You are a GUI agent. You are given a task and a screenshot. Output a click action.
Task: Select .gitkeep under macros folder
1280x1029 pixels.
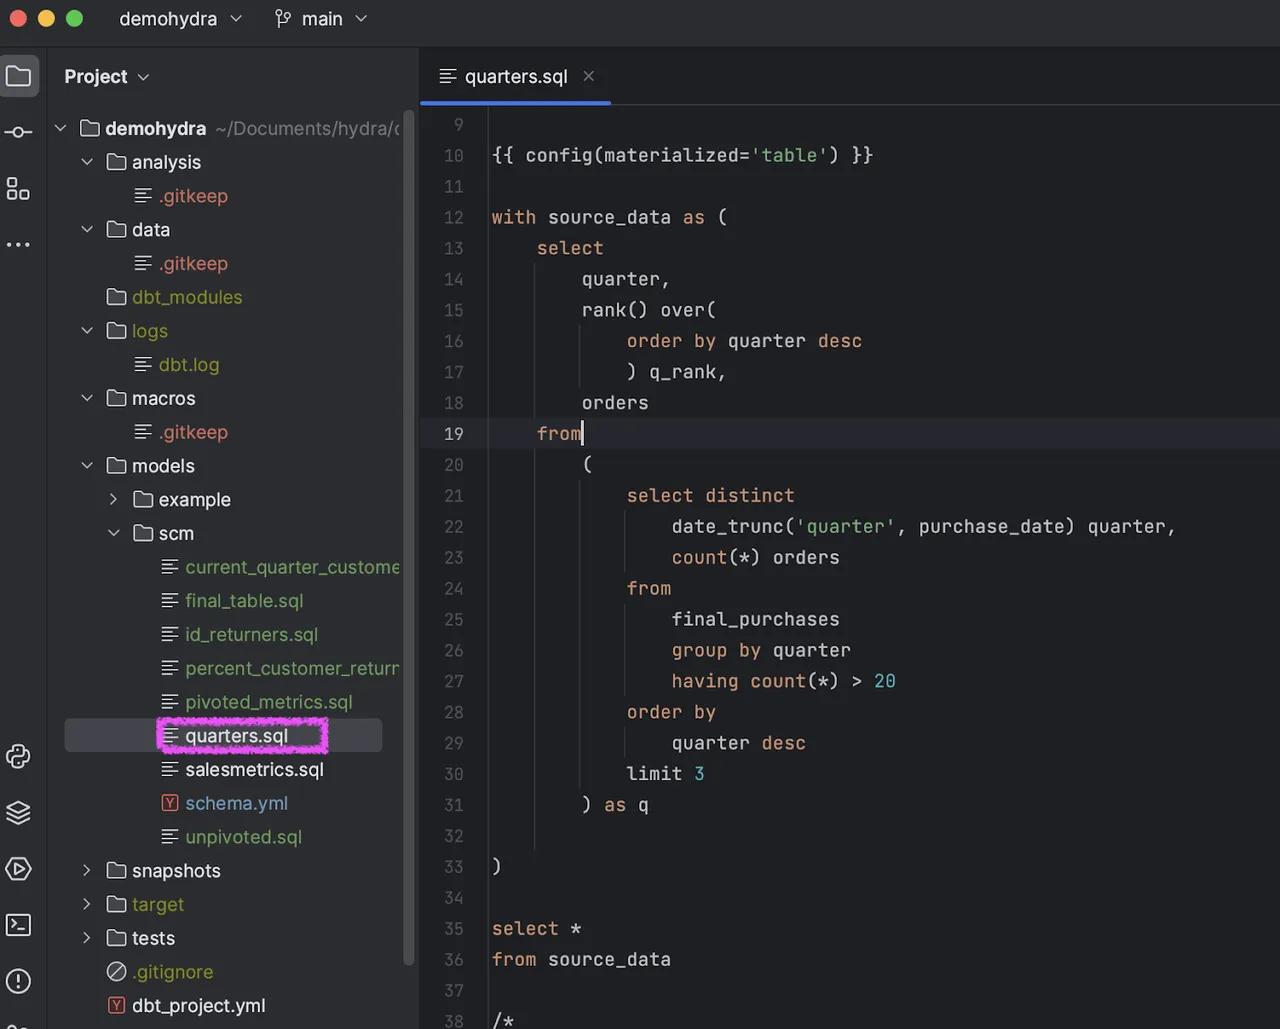coord(193,432)
